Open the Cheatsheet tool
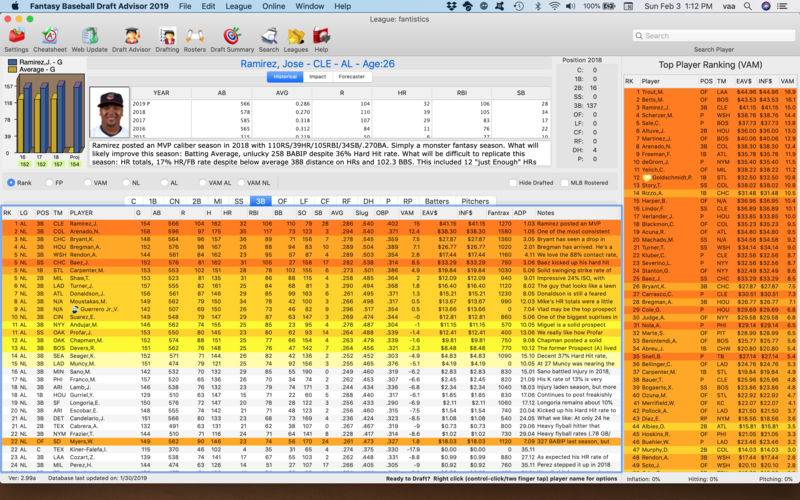 pyautogui.click(x=50, y=36)
